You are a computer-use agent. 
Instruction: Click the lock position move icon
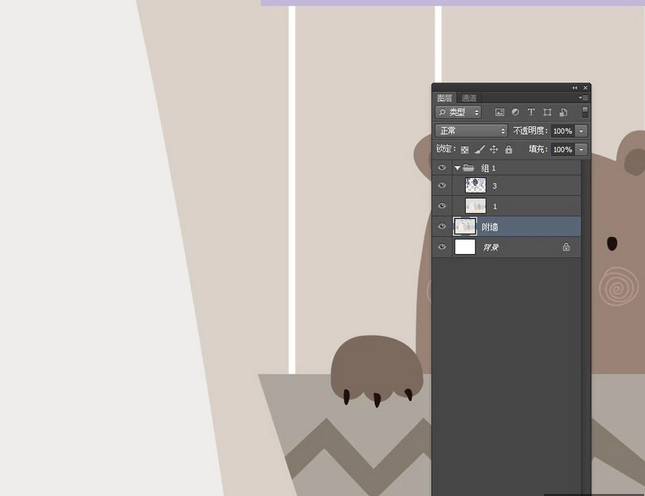(494, 149)
